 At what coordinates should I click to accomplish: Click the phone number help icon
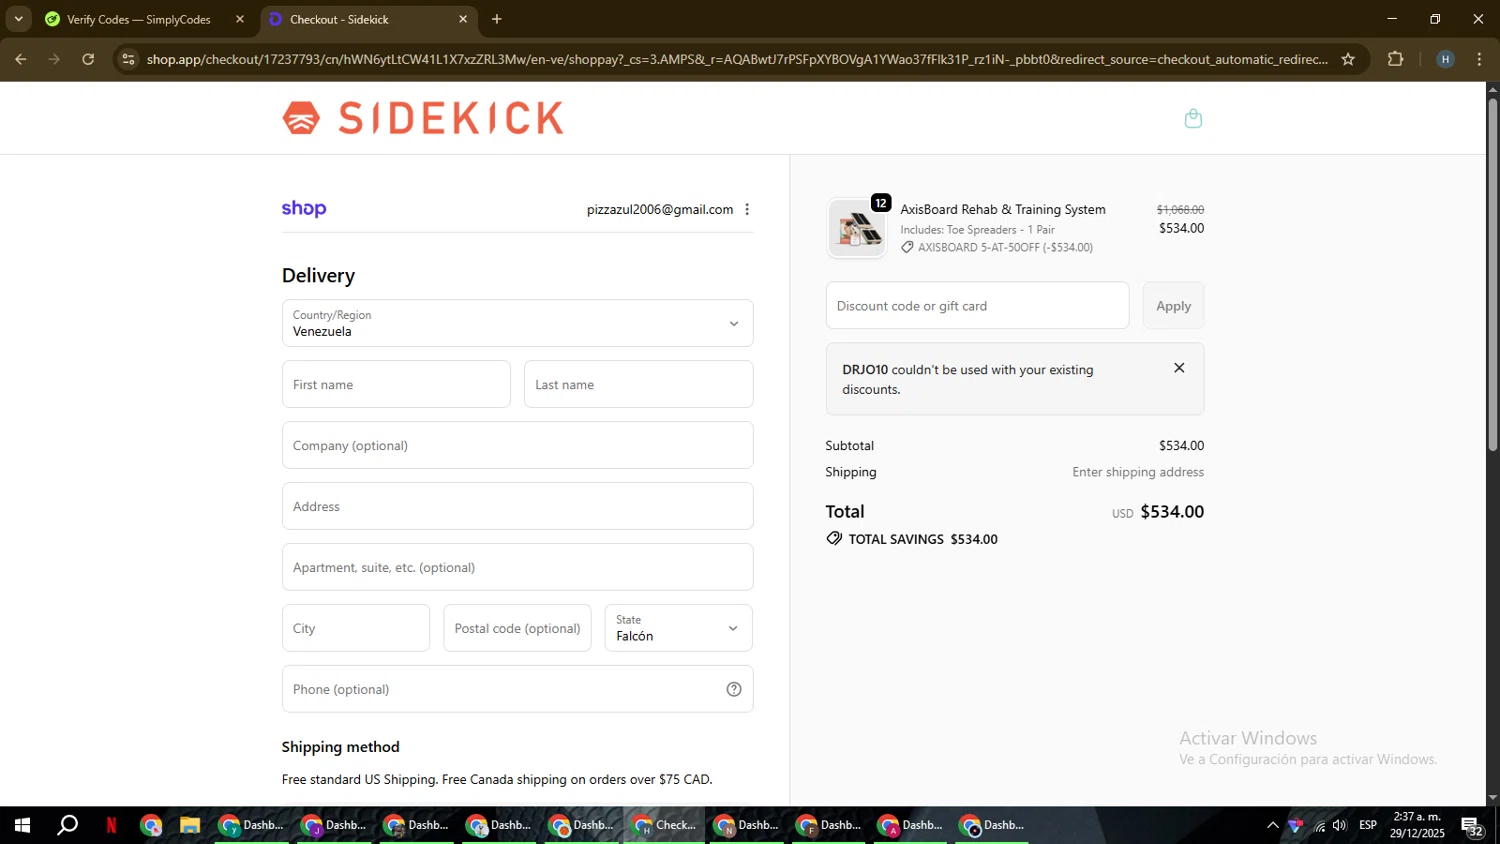click(734, 689)
